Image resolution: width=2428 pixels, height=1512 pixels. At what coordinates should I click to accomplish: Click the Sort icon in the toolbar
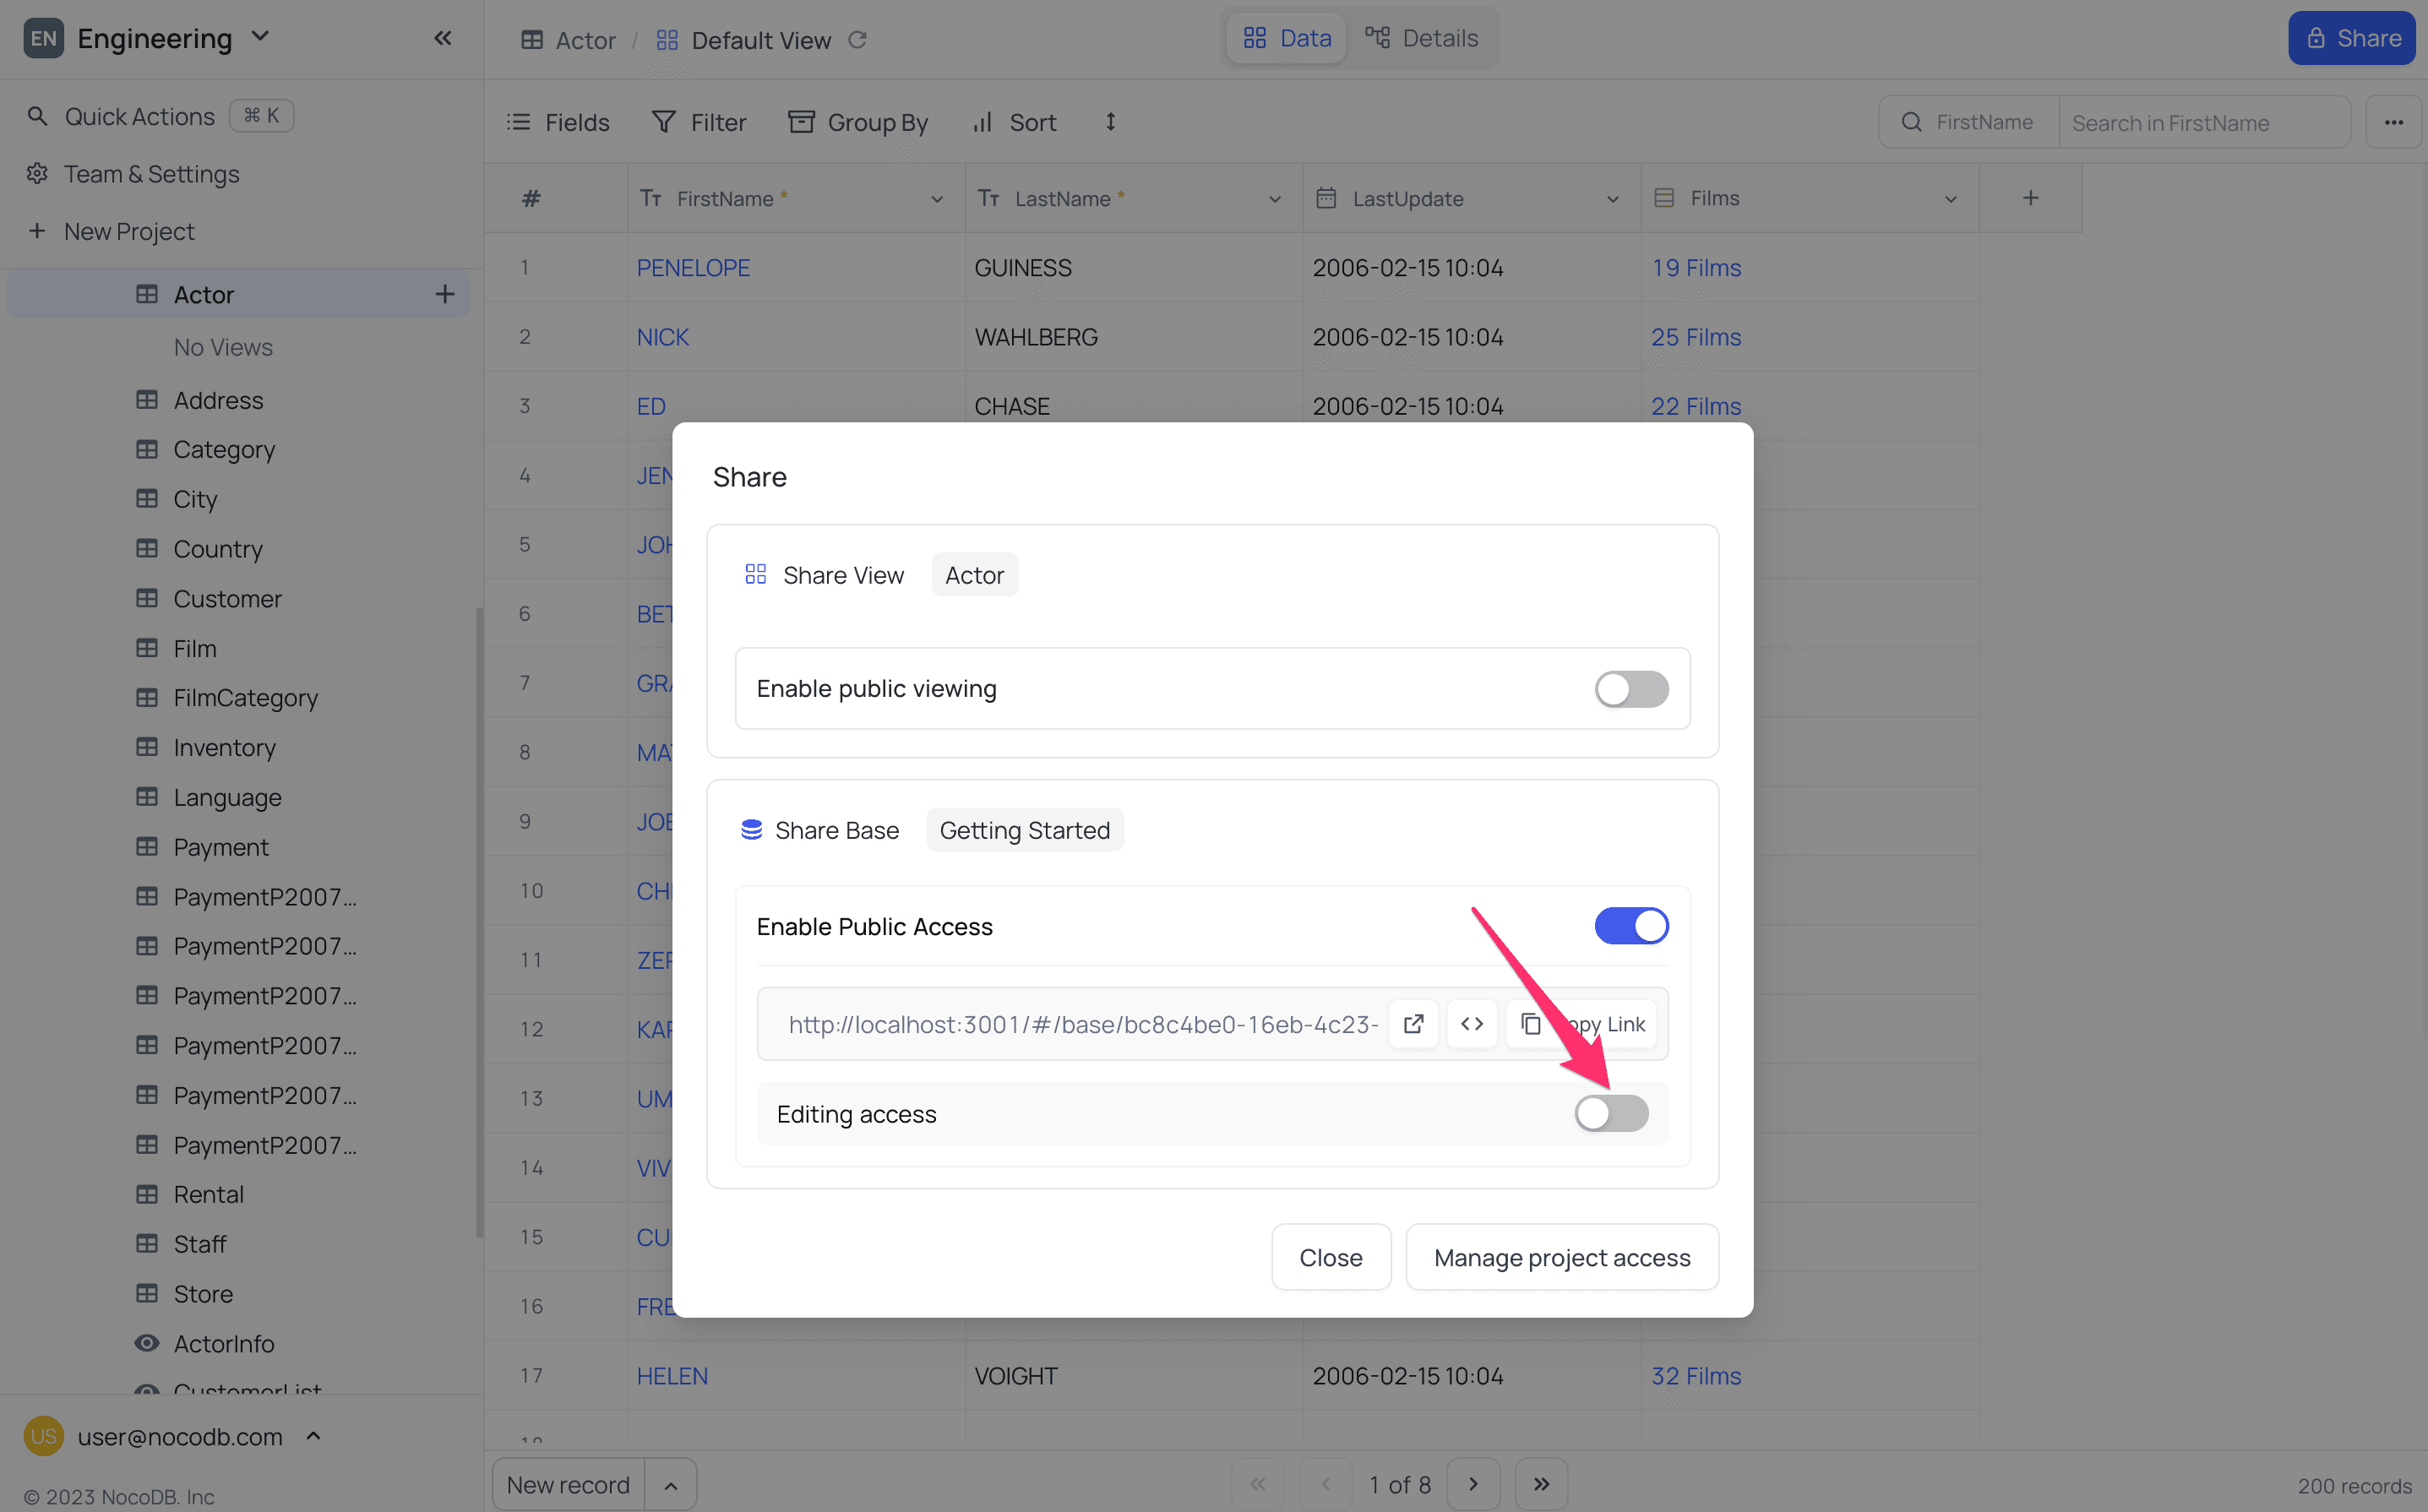983,122
